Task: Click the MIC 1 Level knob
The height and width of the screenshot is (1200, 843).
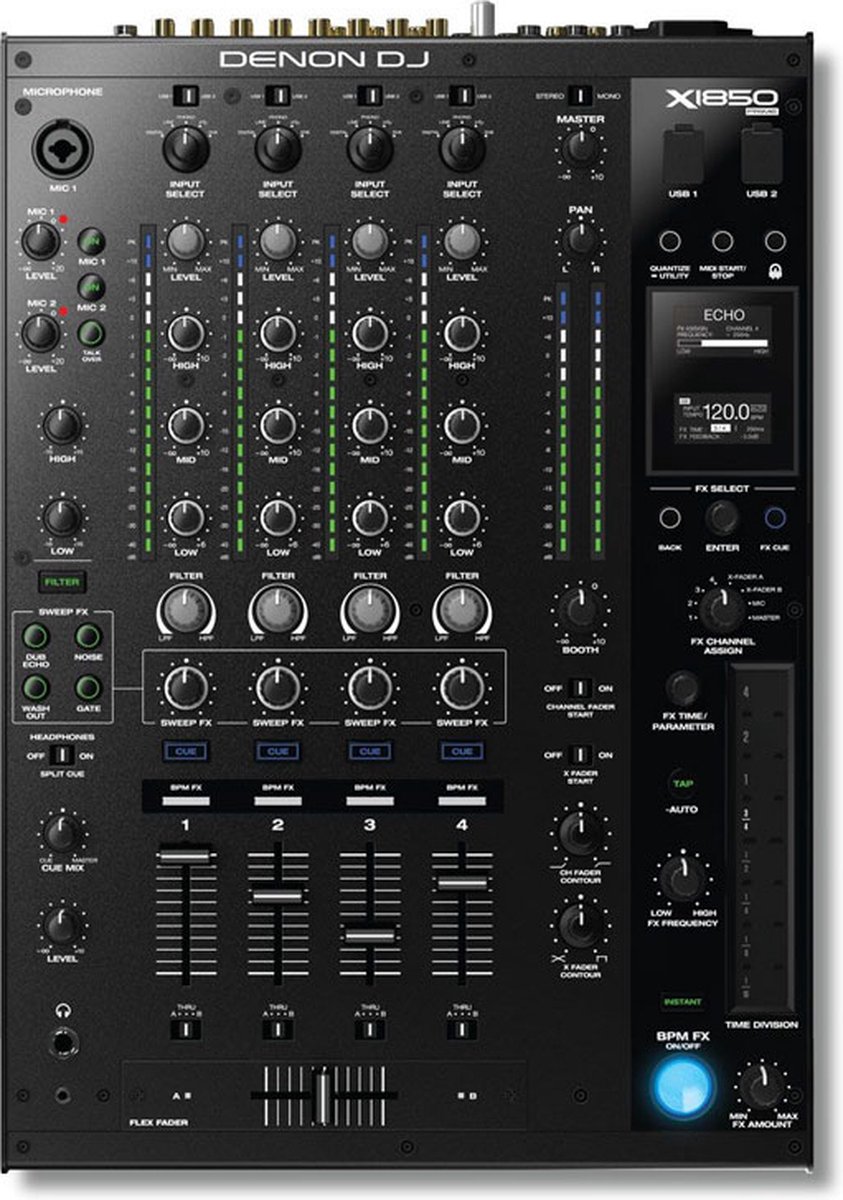Action: tap(39, 240)
